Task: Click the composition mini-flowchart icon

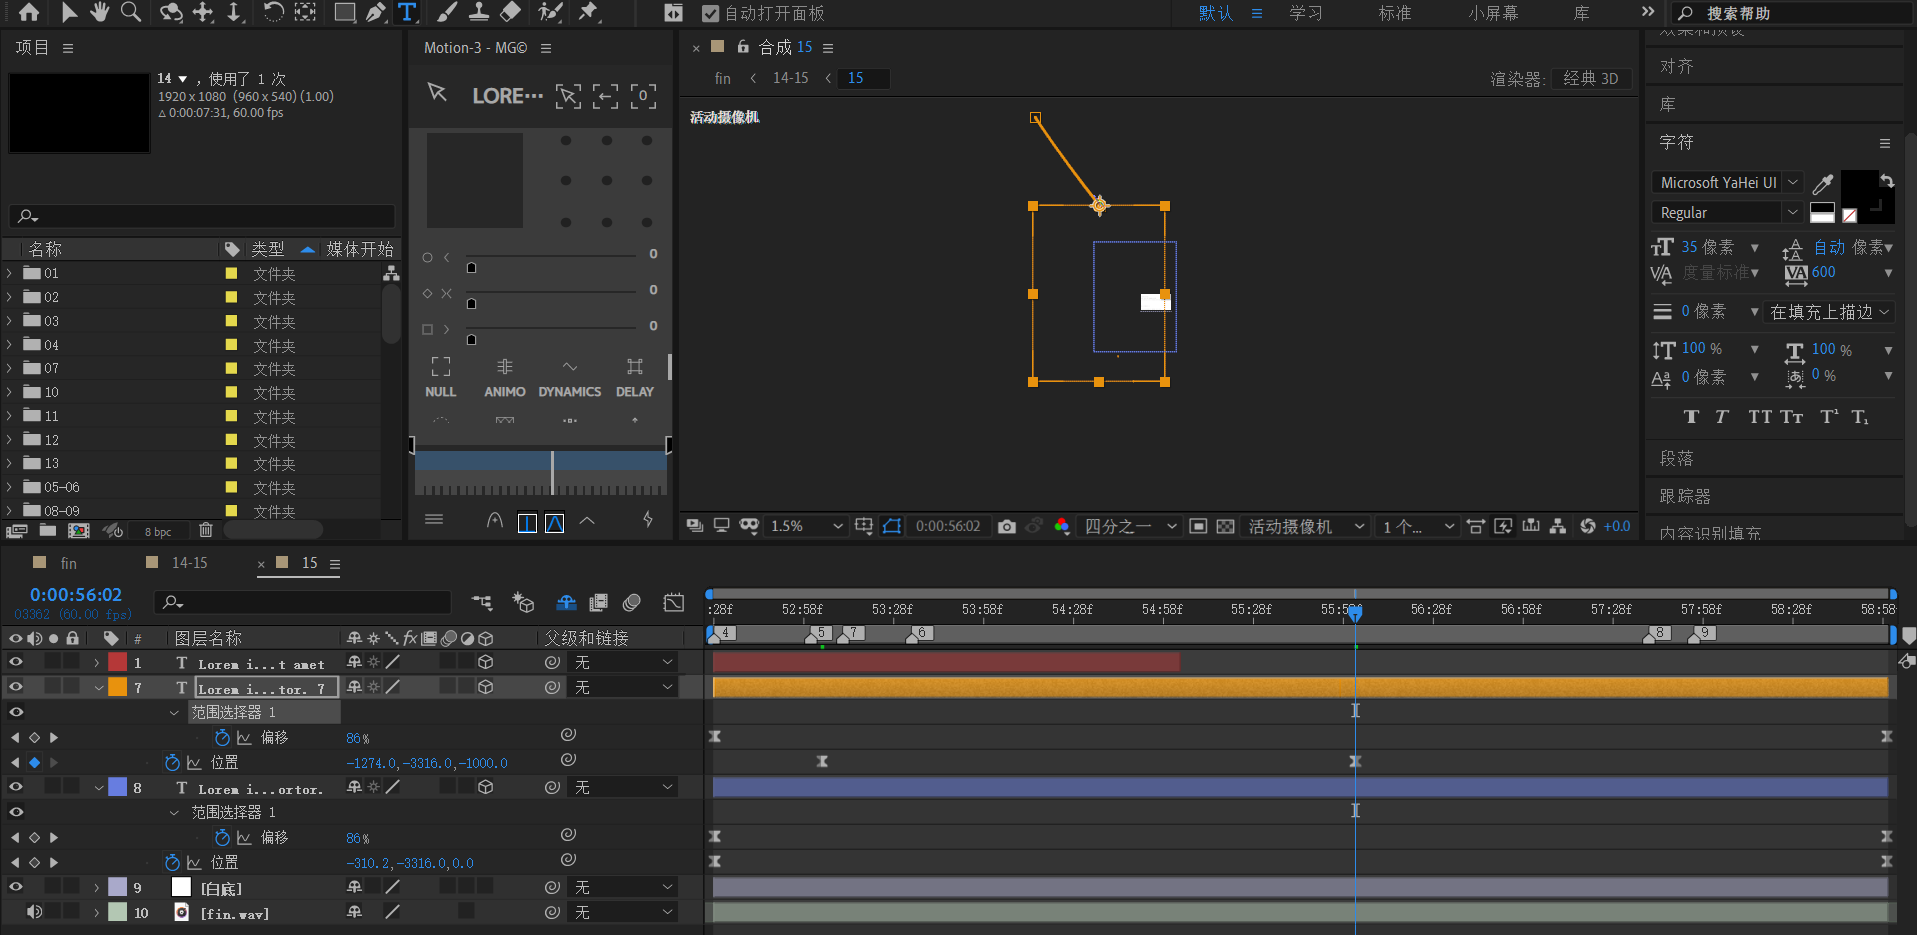Action: pyautogui.click(x=482, y=602)
